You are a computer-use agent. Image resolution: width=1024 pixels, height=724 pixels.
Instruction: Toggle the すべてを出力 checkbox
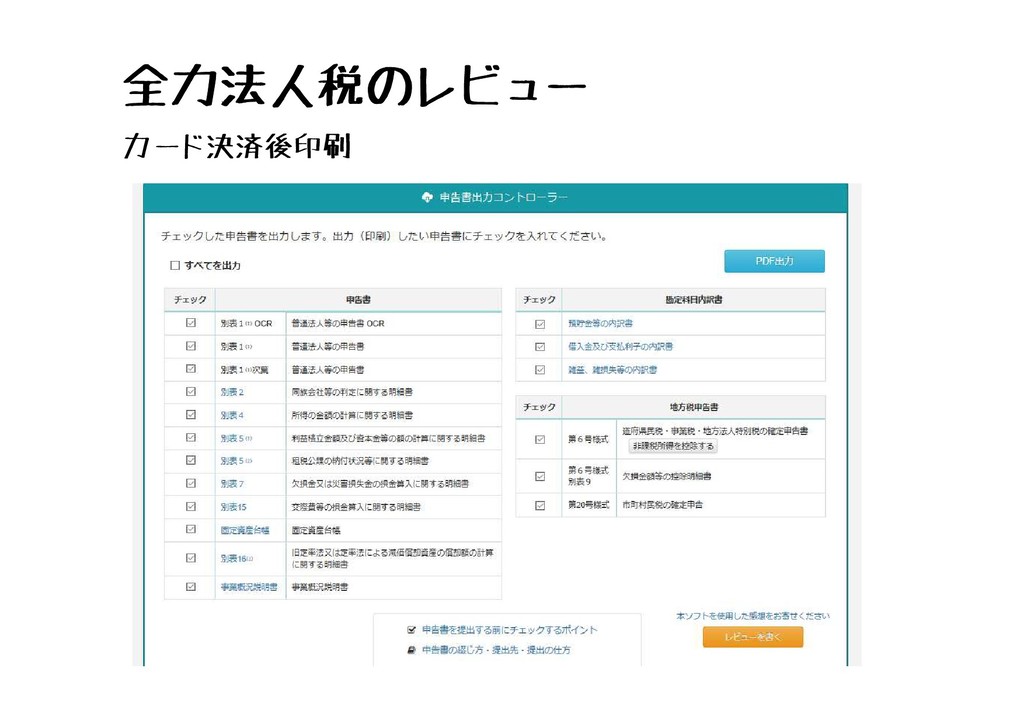(174, 265)
